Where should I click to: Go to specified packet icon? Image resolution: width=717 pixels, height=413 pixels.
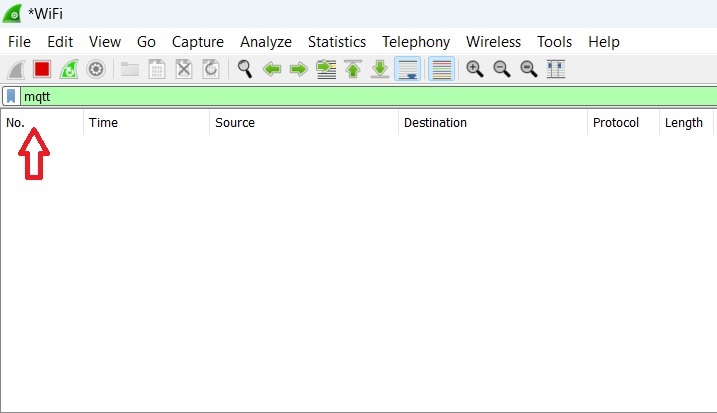pos(326,70)
